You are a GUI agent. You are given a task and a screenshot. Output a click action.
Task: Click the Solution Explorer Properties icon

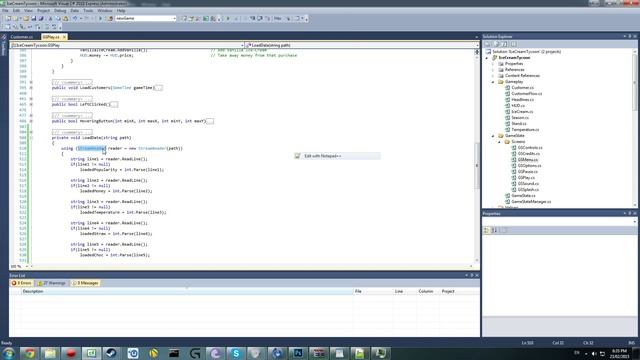click(488, 44)
